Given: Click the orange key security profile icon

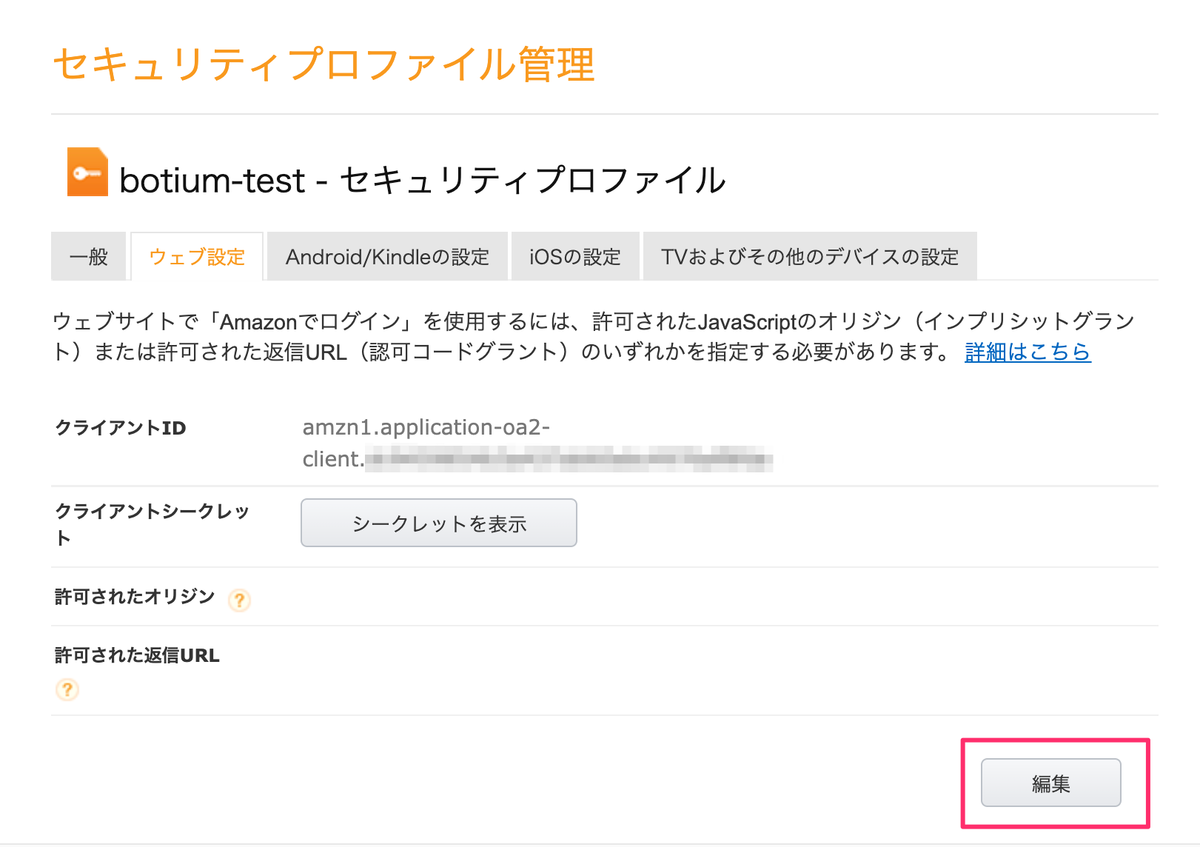Looking at the screenshot, I should coord(87,172).
